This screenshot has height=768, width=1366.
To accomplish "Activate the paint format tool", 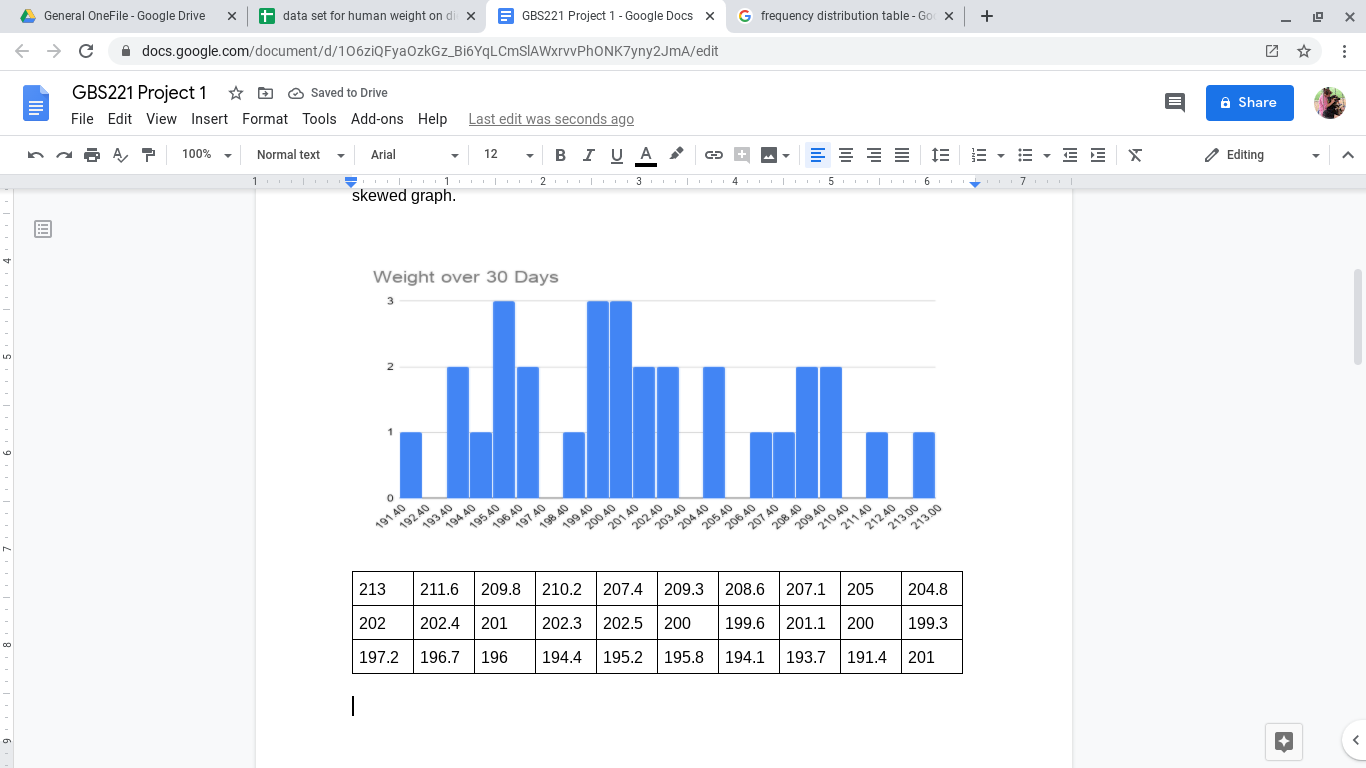I will pos(148,155).
